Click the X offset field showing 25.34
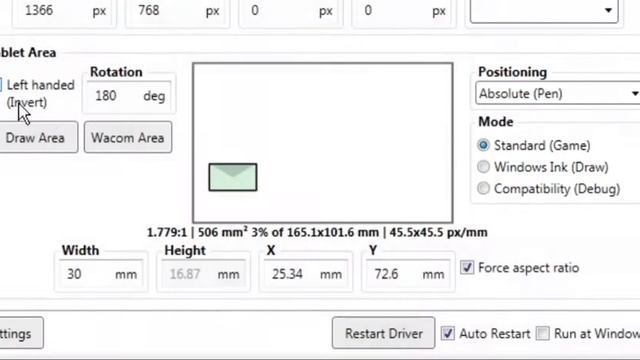Viewport: 640px width, 360px height. point(306,274)
